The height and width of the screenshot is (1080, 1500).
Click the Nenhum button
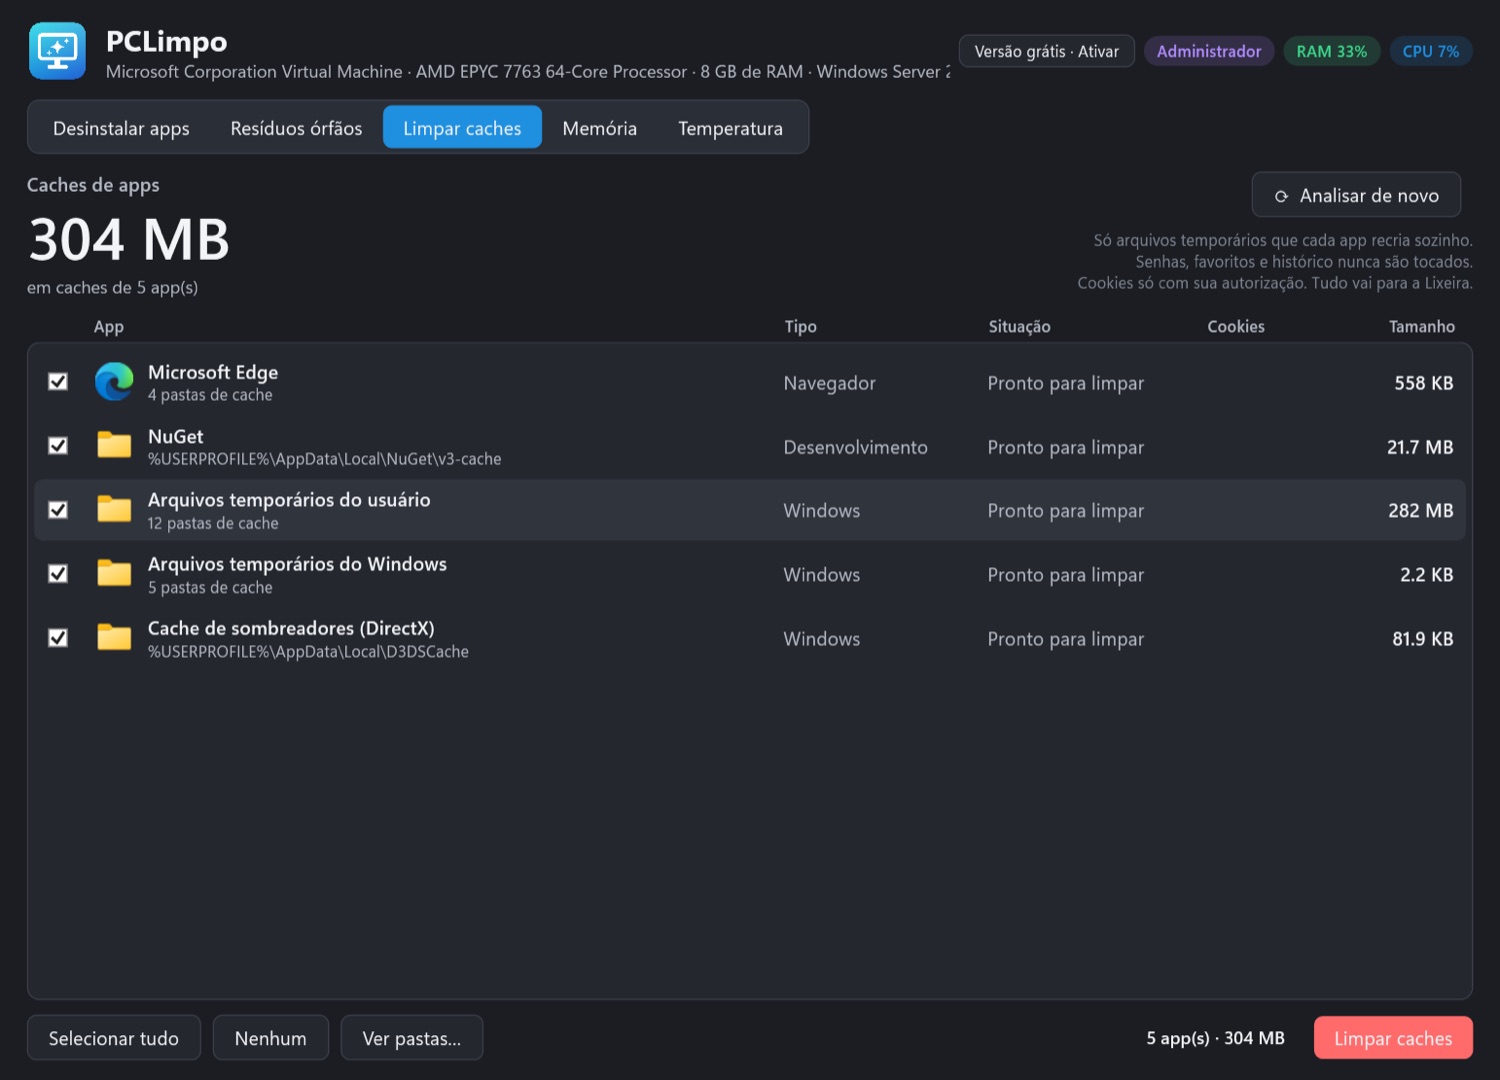(x=270, y=1038)
